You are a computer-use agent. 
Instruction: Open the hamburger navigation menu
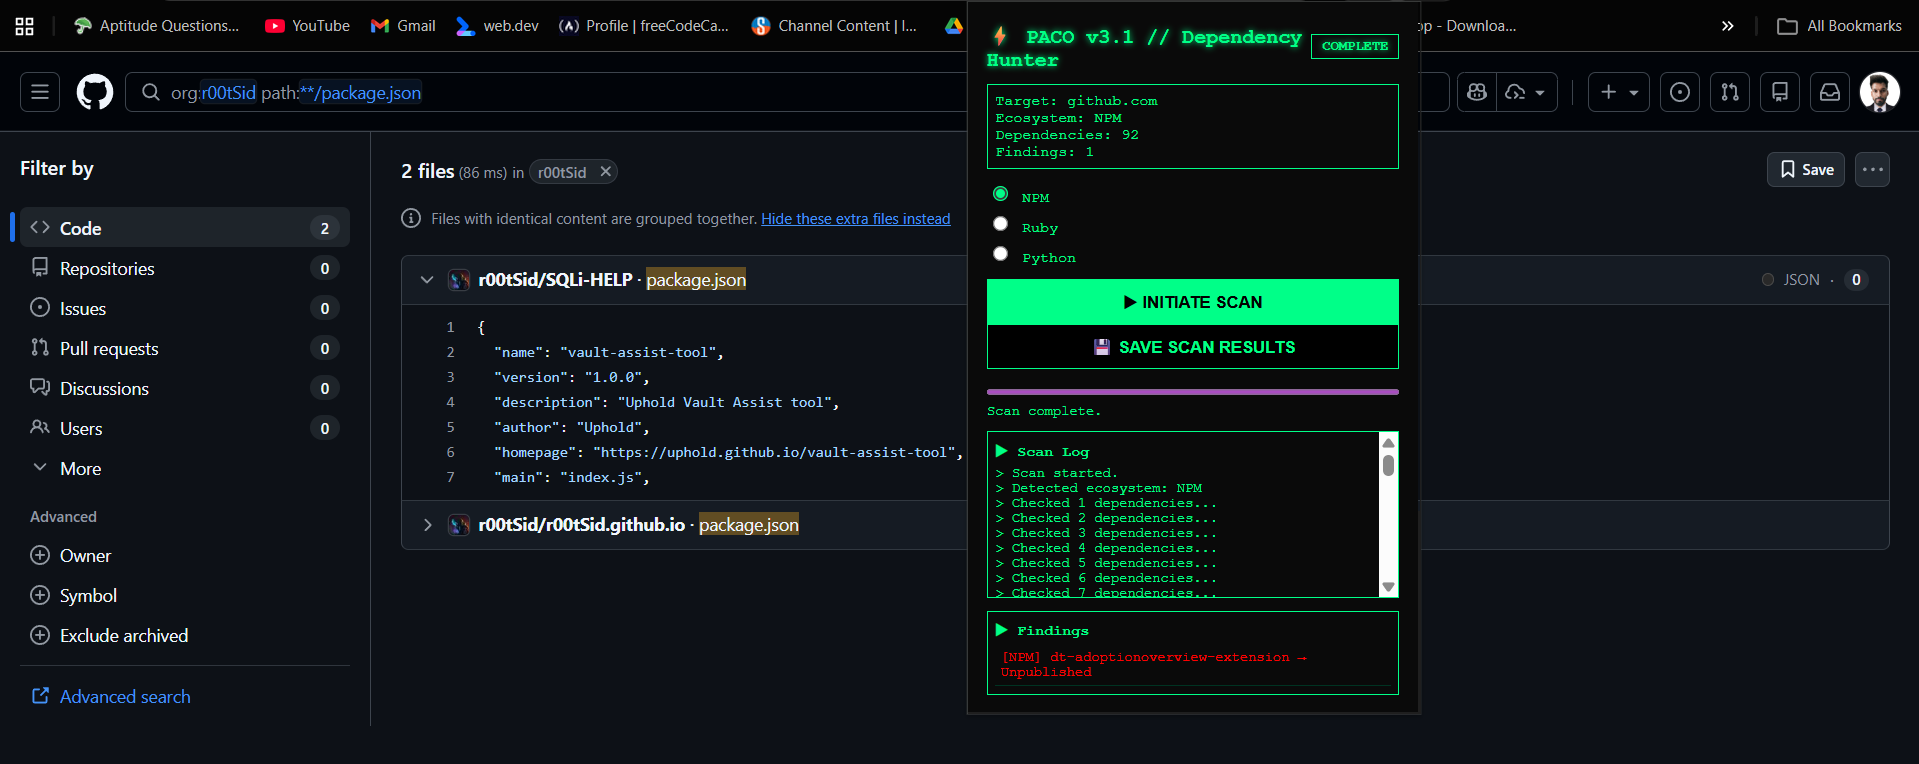coord(40,92)
